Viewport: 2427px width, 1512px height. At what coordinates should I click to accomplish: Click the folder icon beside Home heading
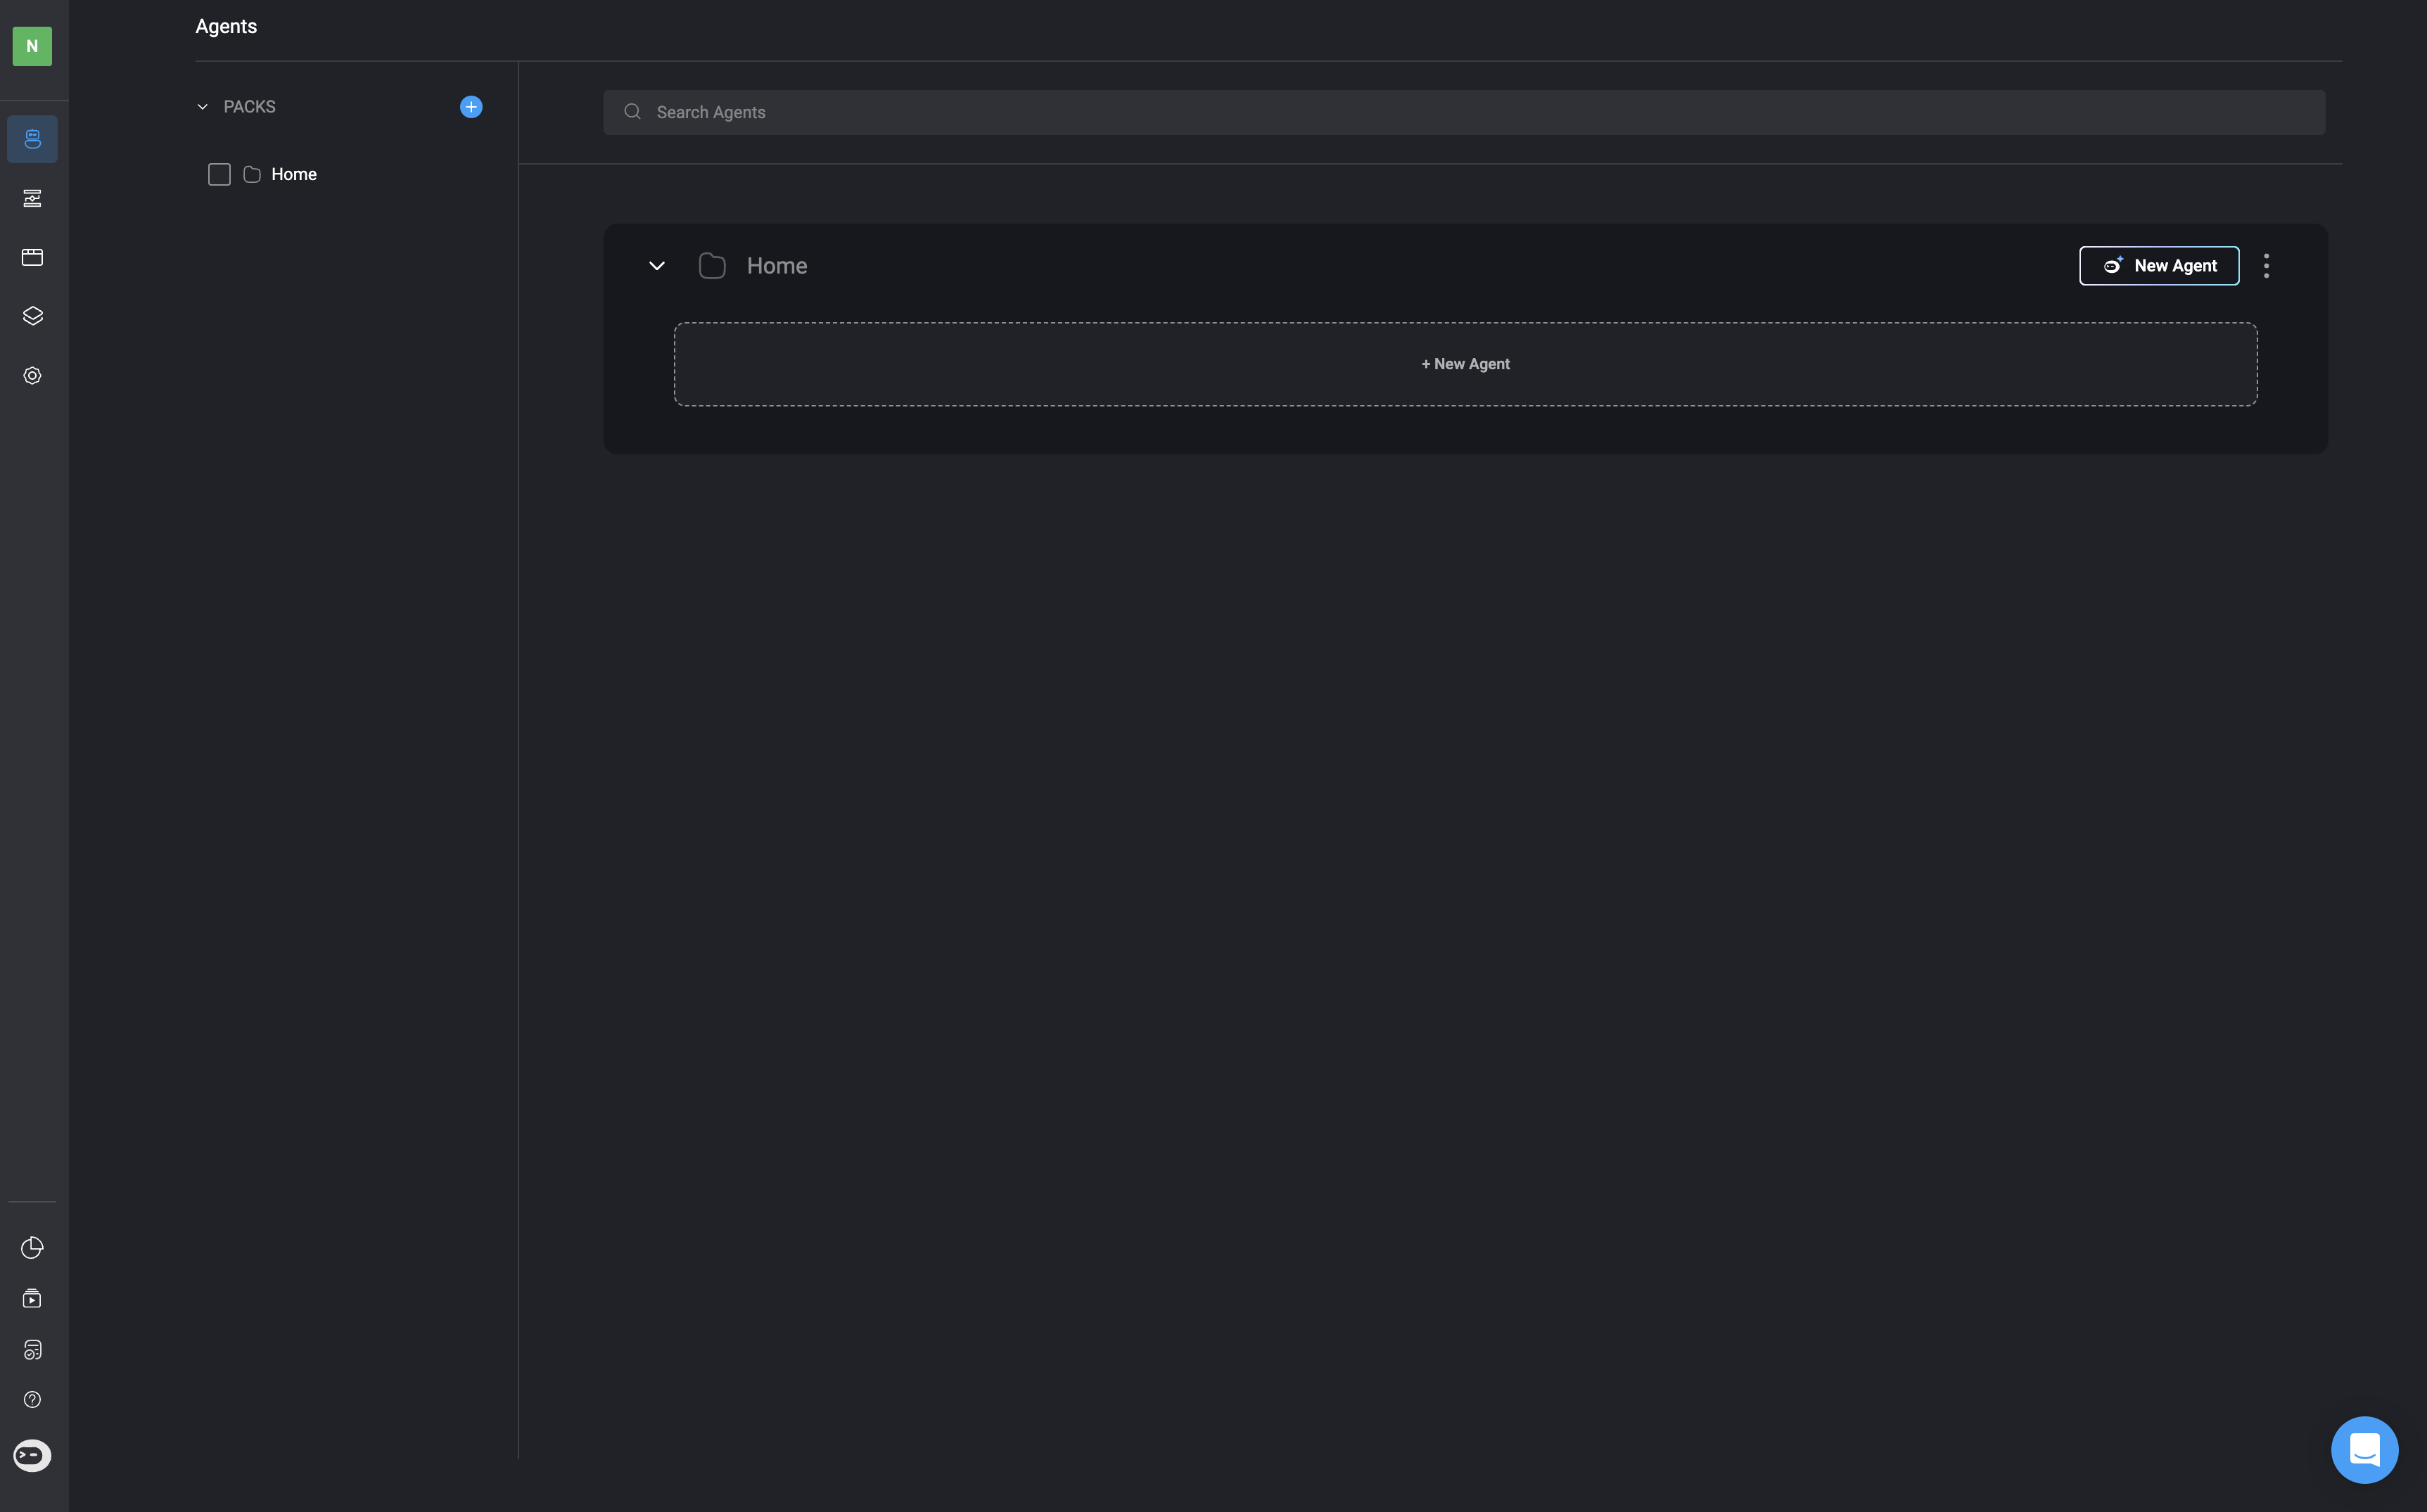[712, 266]
